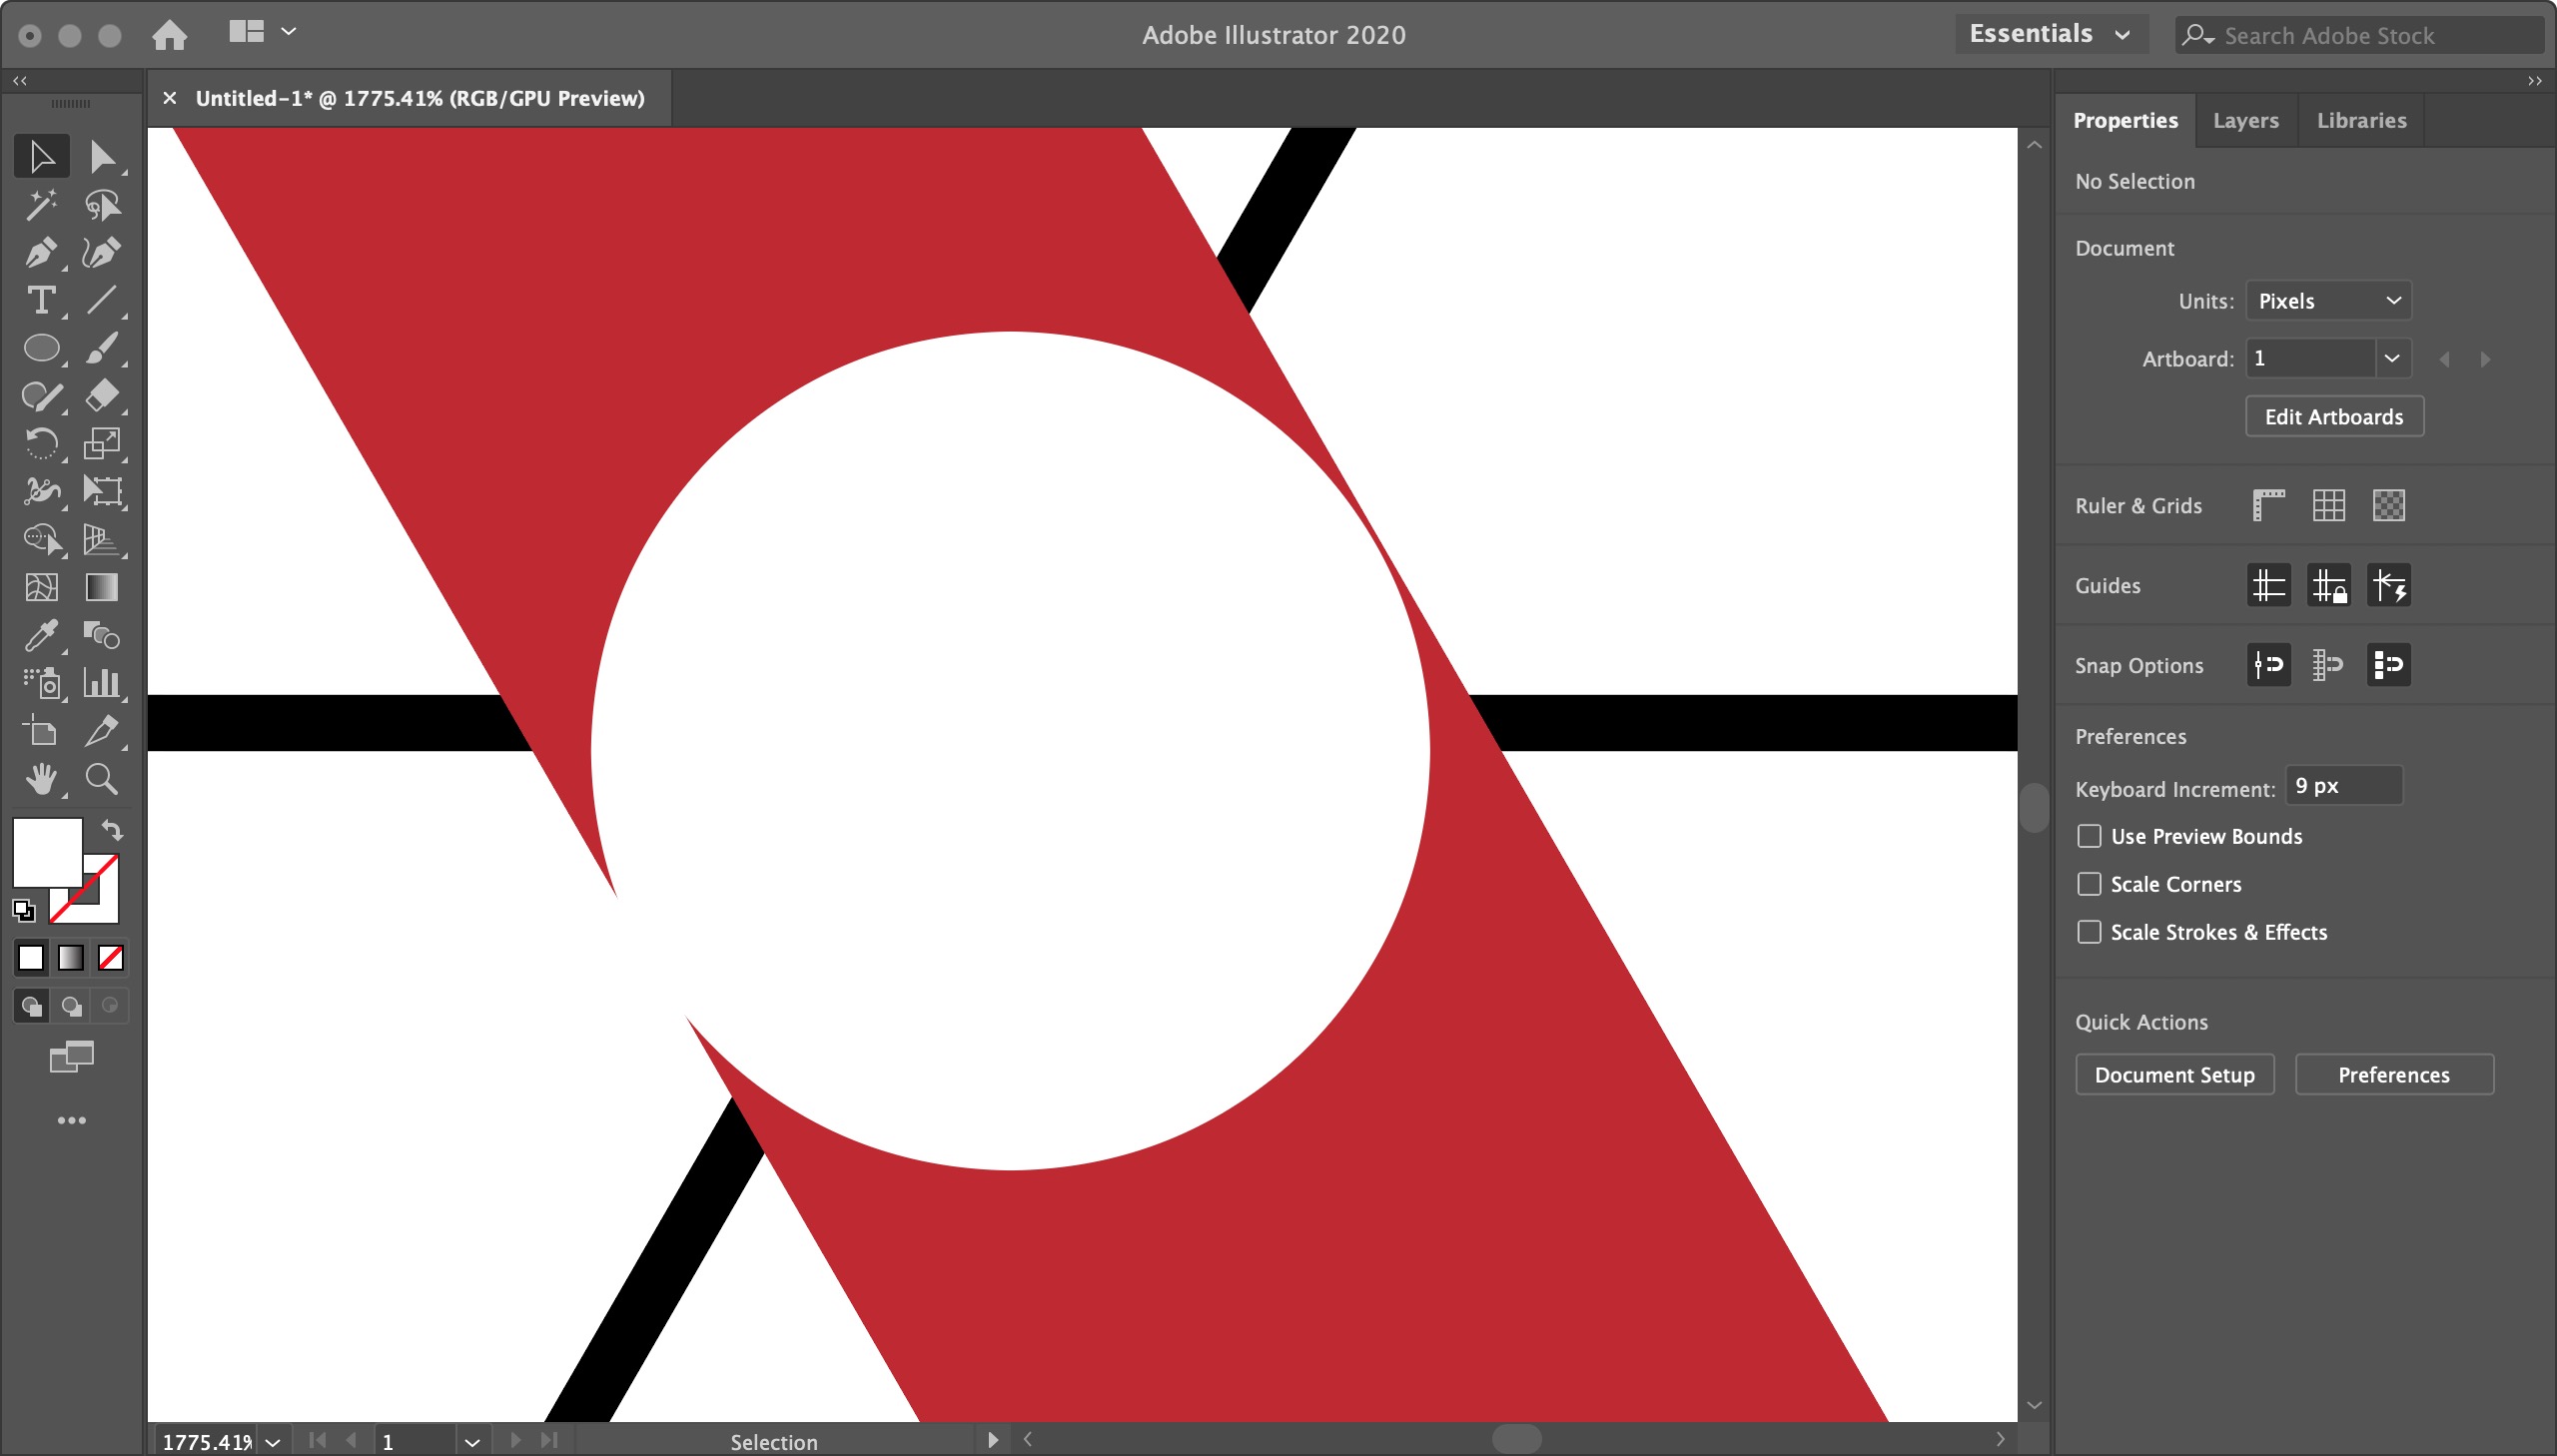Choose the Ellipse shape tool
Viewport: 2557px width, 1456px height.
coord(41,347)
